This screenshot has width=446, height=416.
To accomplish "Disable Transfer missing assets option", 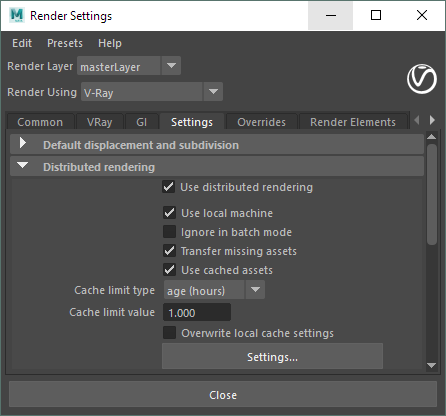I will [x=169, y=251].
